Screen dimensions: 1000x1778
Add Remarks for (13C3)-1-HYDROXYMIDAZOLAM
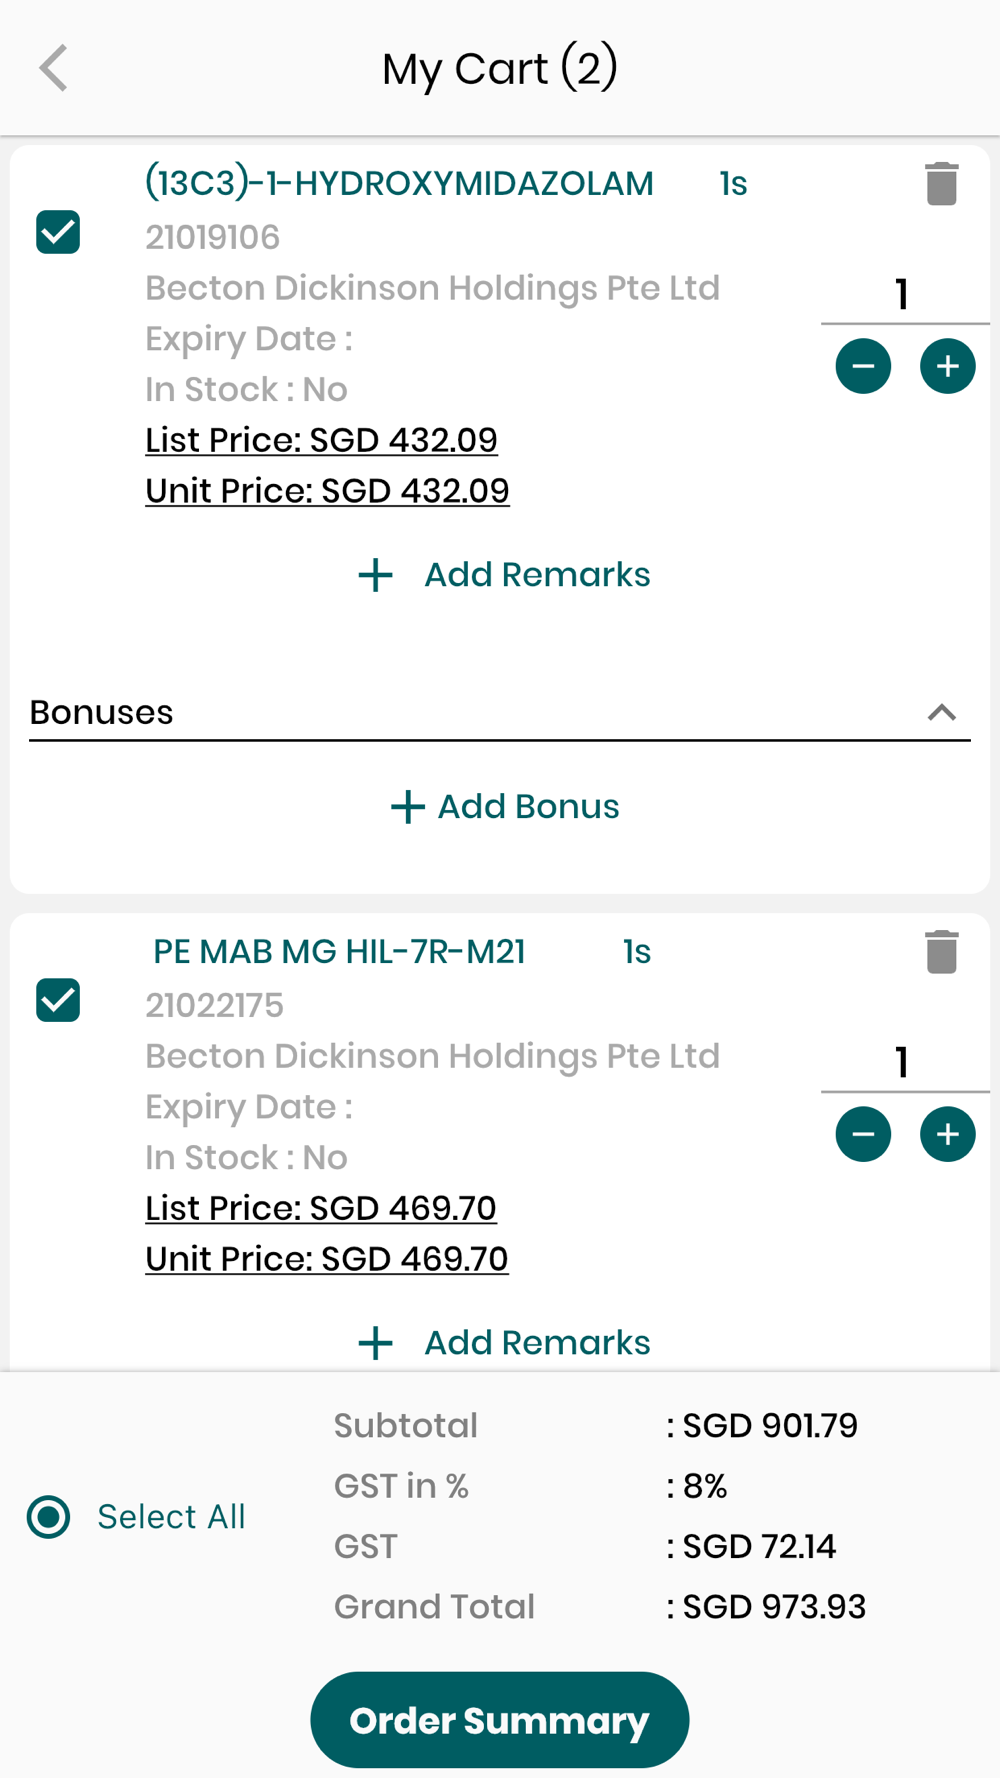[505, 575]
